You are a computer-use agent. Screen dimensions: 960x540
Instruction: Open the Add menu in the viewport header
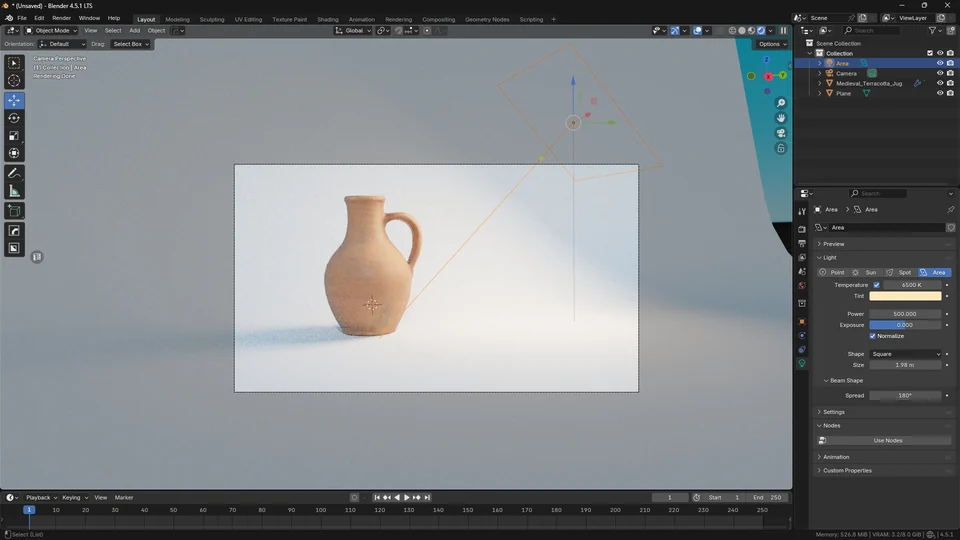[134, 31]
